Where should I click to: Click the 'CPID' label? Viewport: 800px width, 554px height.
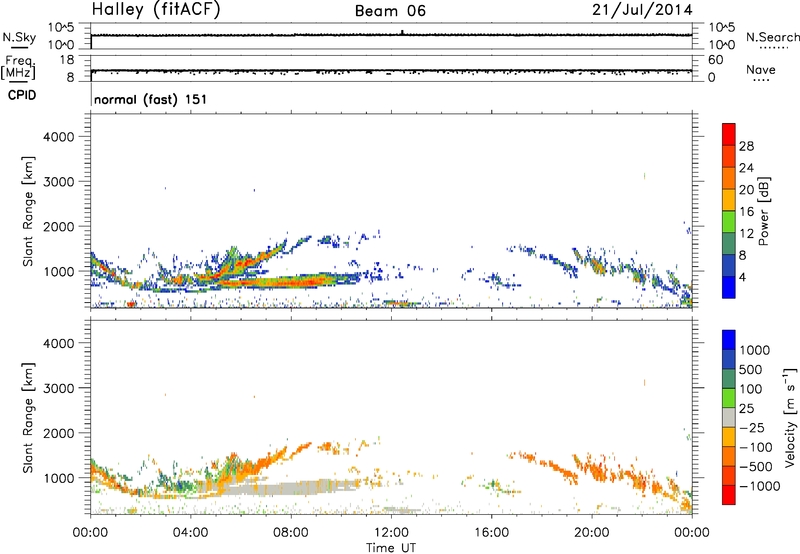click(22, 95)
